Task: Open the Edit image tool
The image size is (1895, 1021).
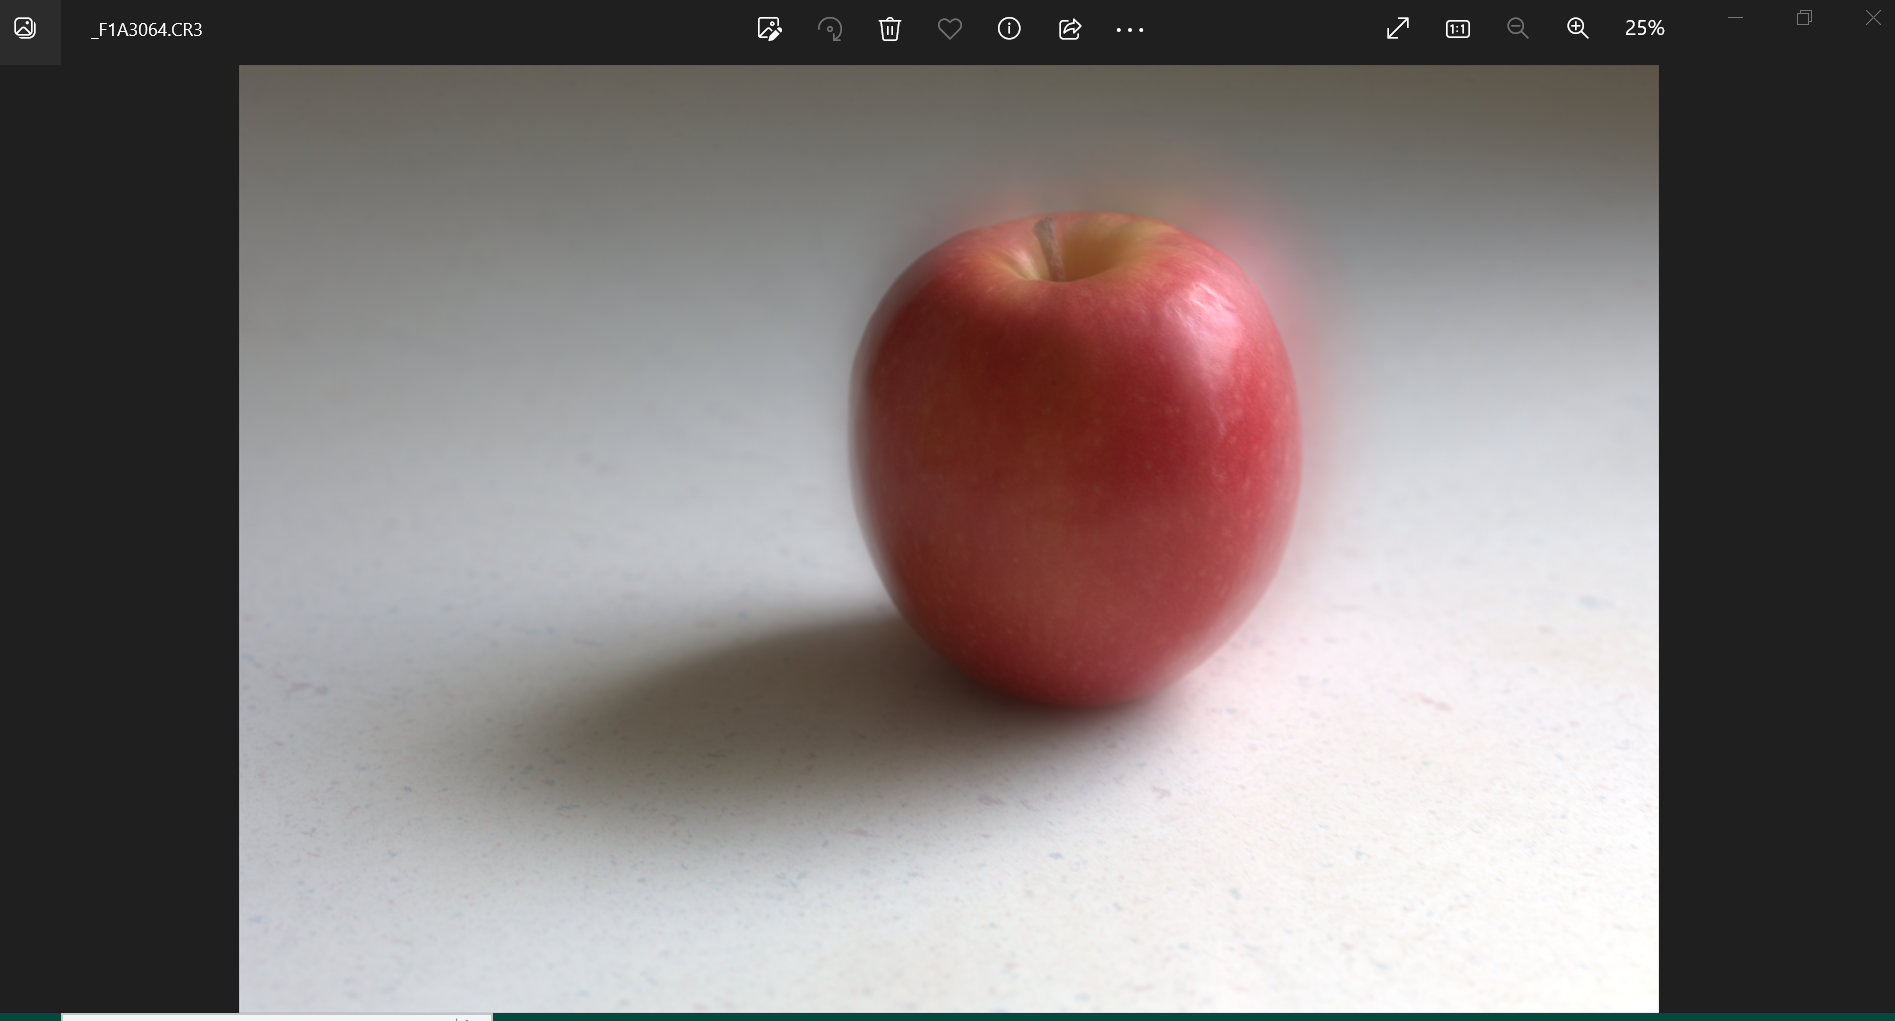Action: coord(769,29)
